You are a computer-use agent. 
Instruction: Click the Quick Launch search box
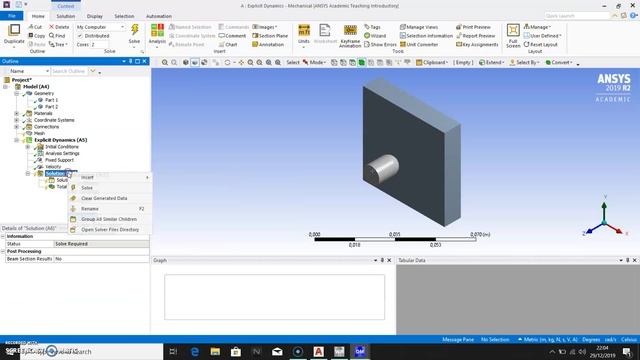[x=577, y=16]
